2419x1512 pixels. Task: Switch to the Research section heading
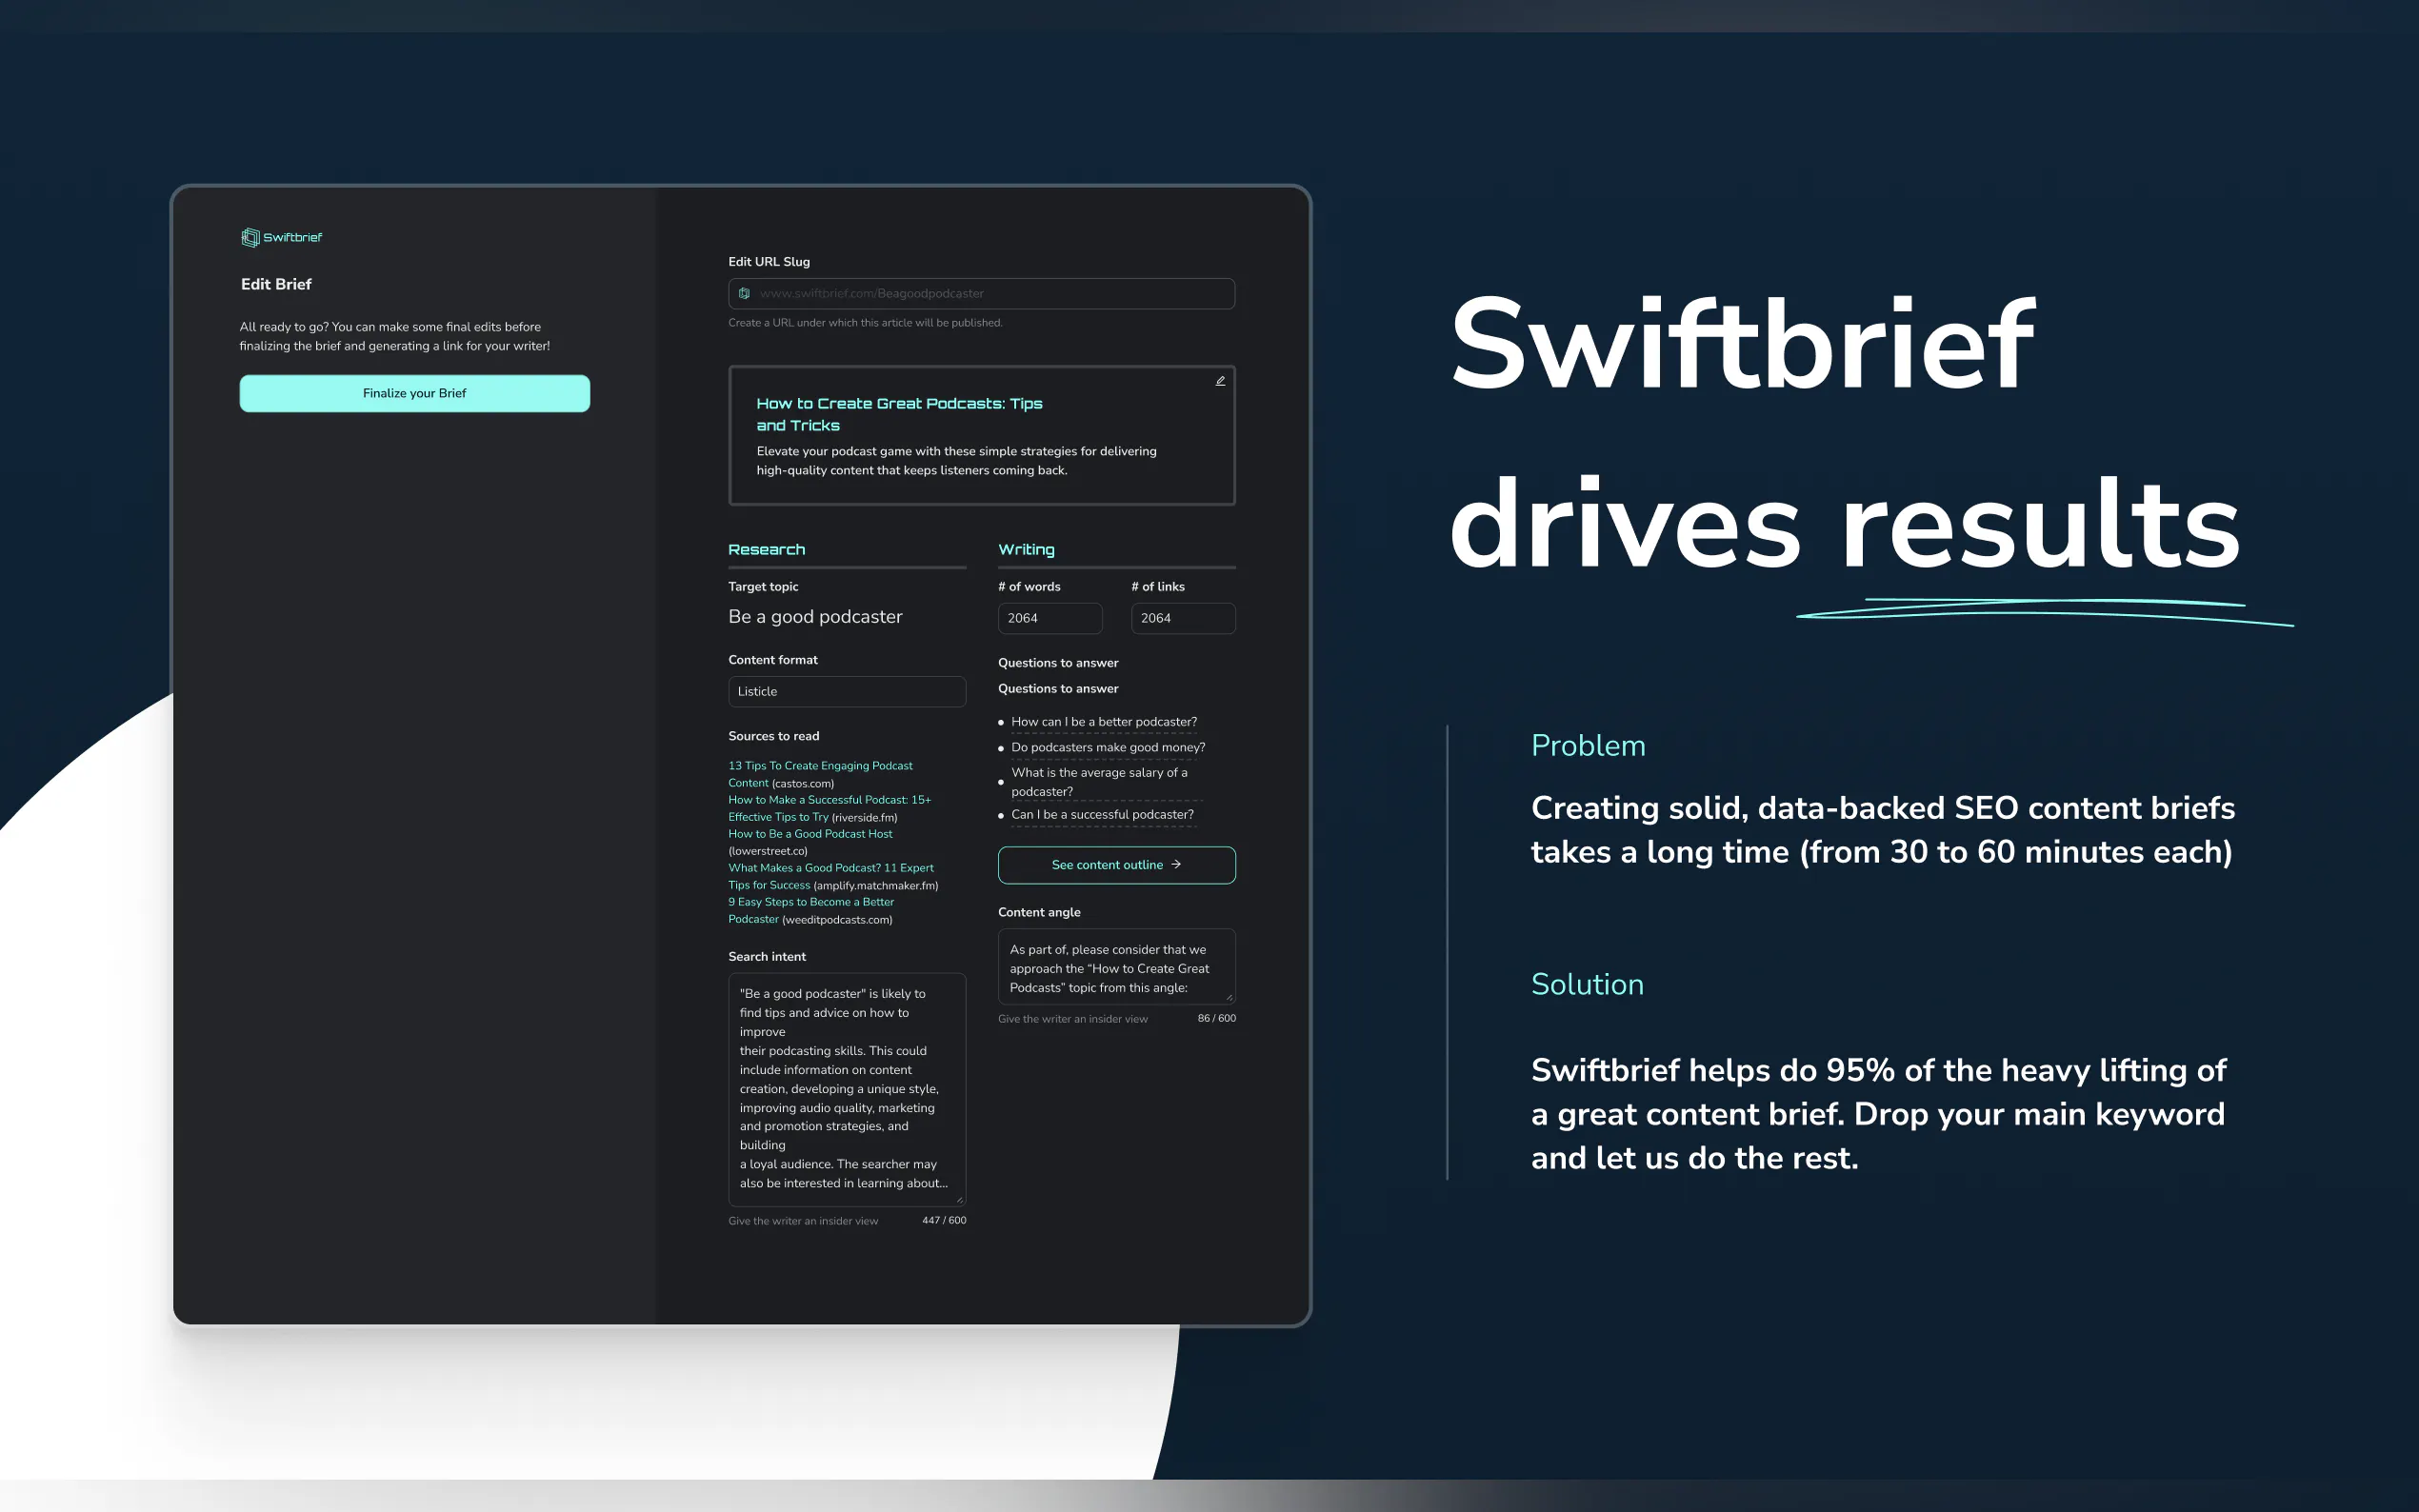(766, 550)
